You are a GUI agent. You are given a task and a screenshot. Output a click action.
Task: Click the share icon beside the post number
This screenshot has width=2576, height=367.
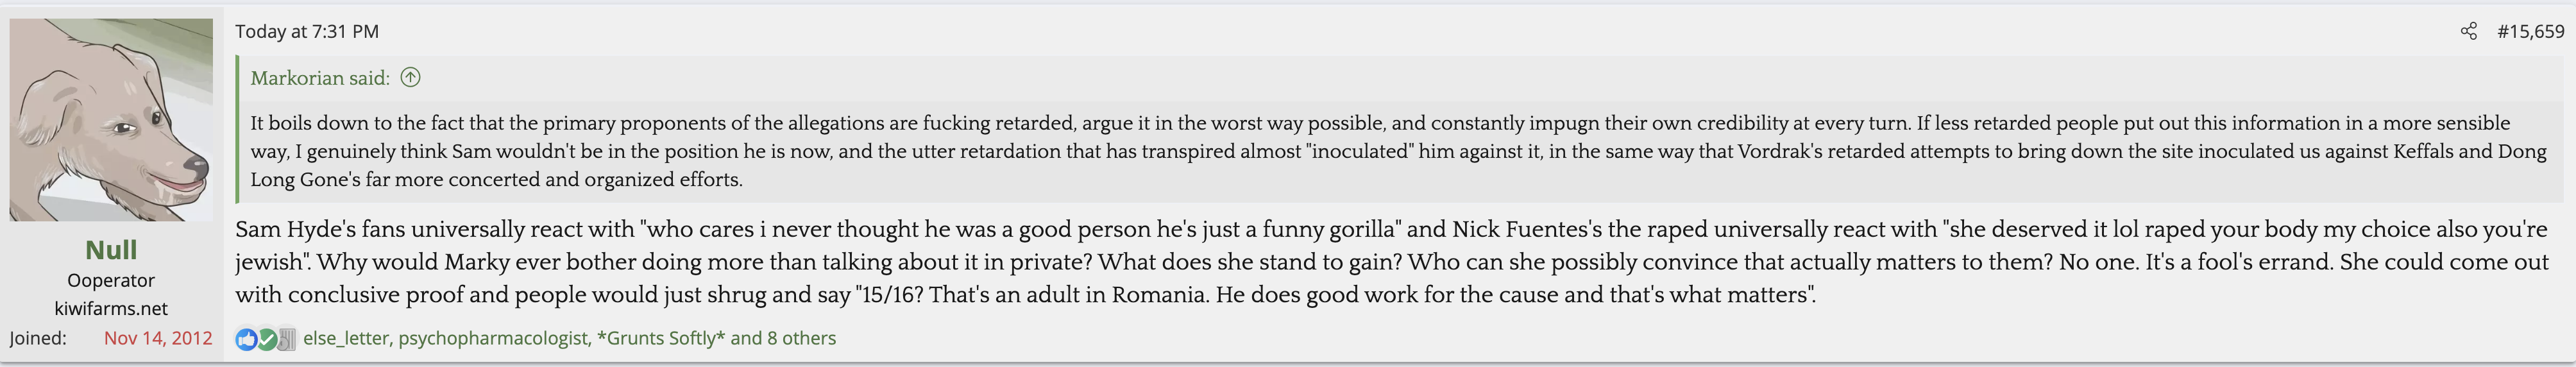pyautogui.click(x=2468, y=31)
